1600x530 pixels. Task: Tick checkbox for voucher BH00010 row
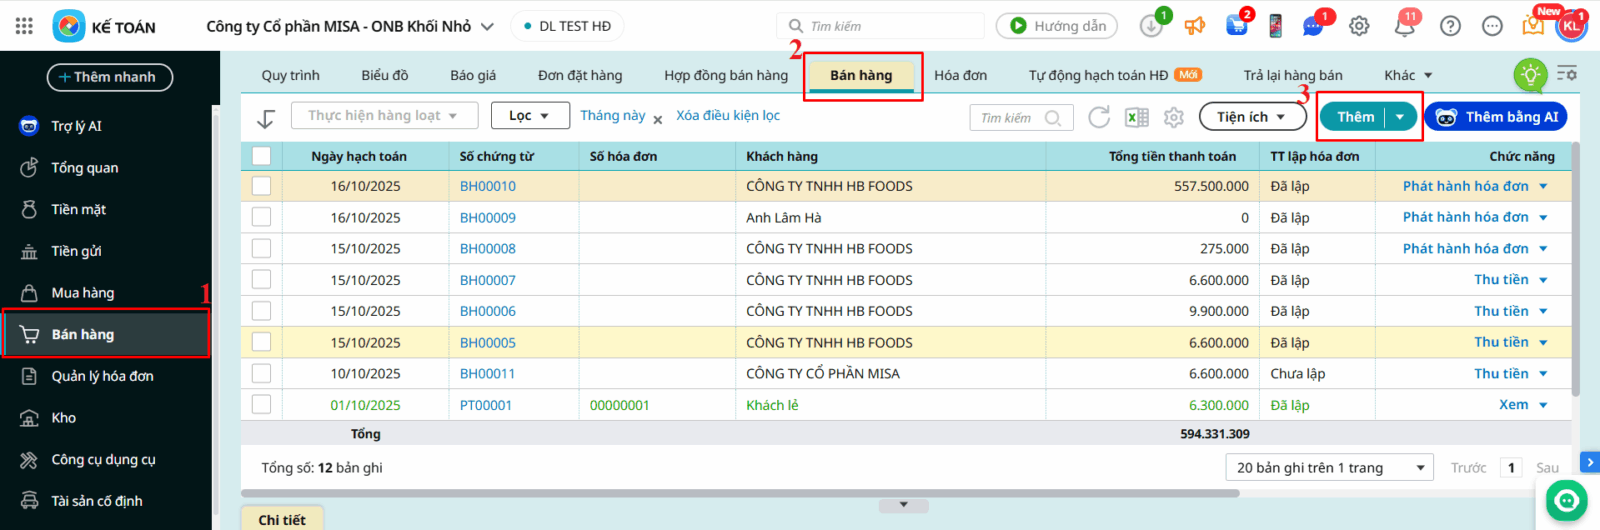[261, 186]
